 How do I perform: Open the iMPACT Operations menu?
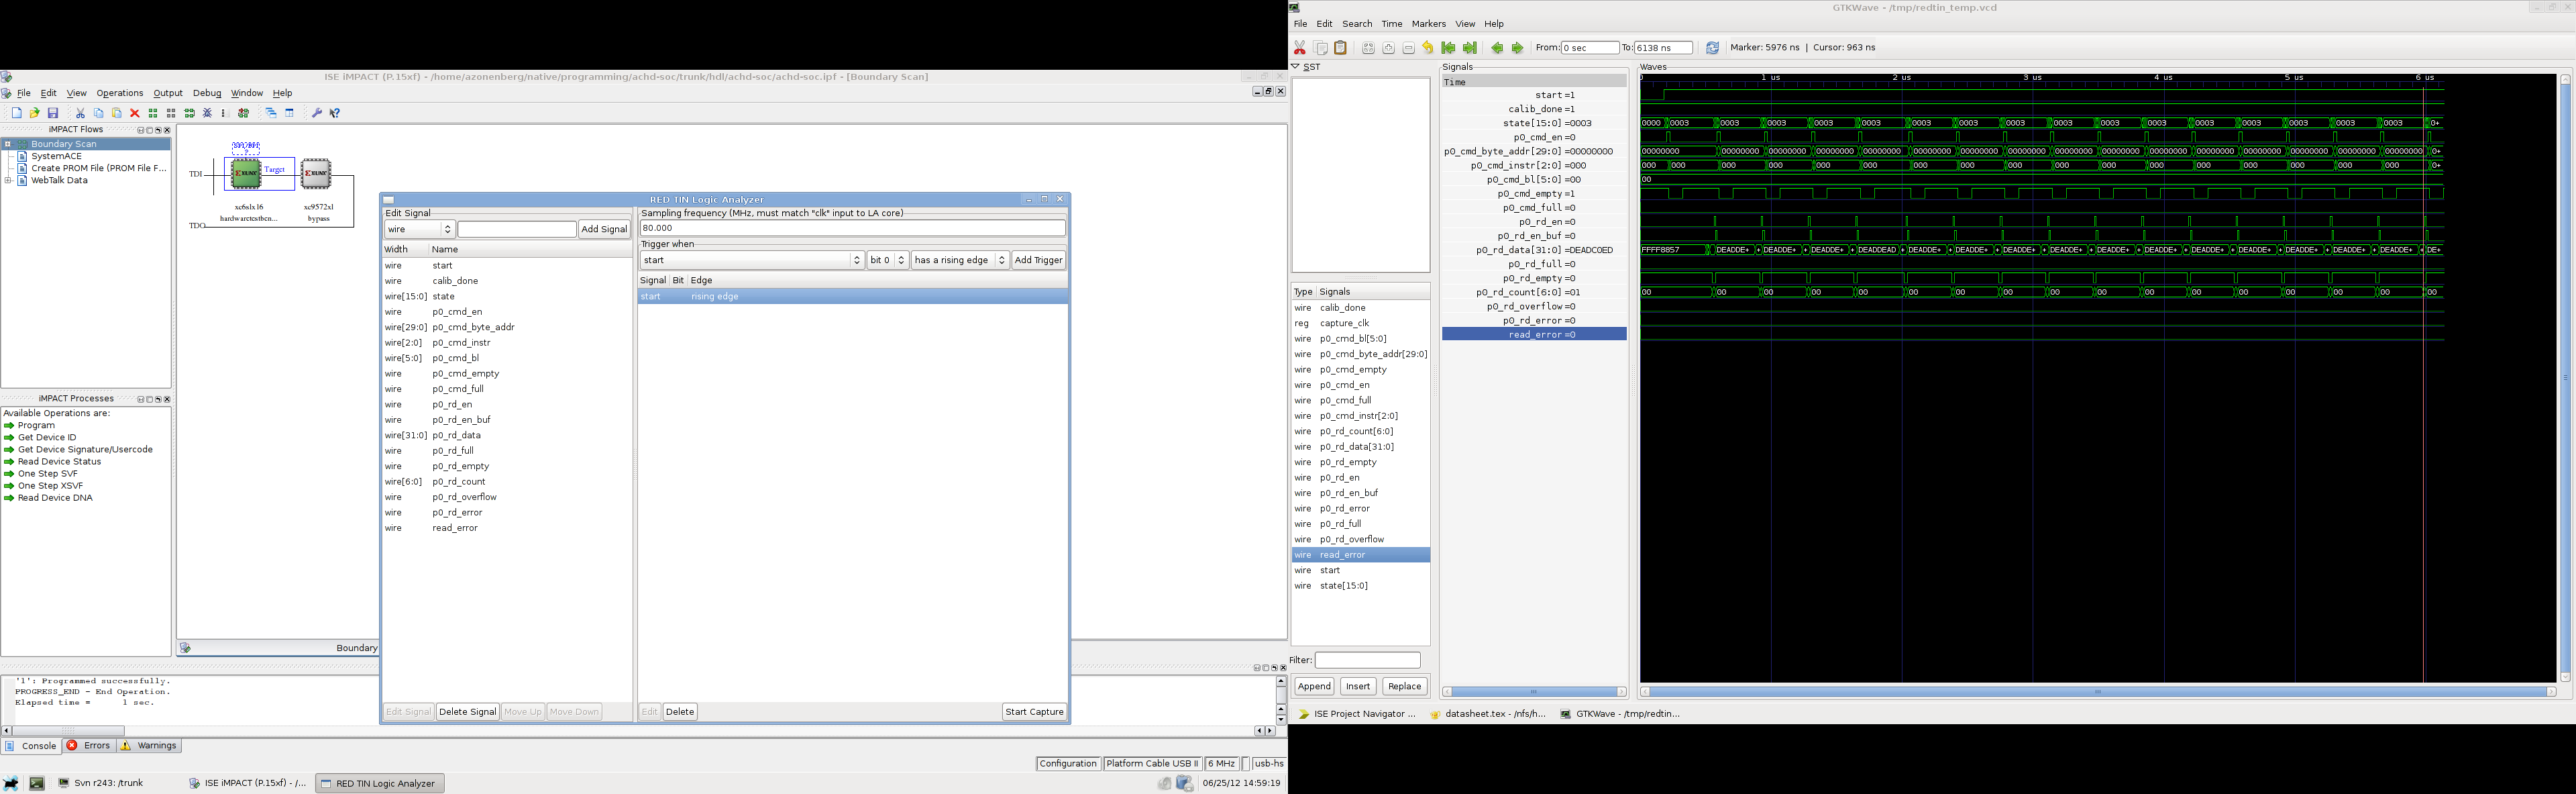[119, 93]
